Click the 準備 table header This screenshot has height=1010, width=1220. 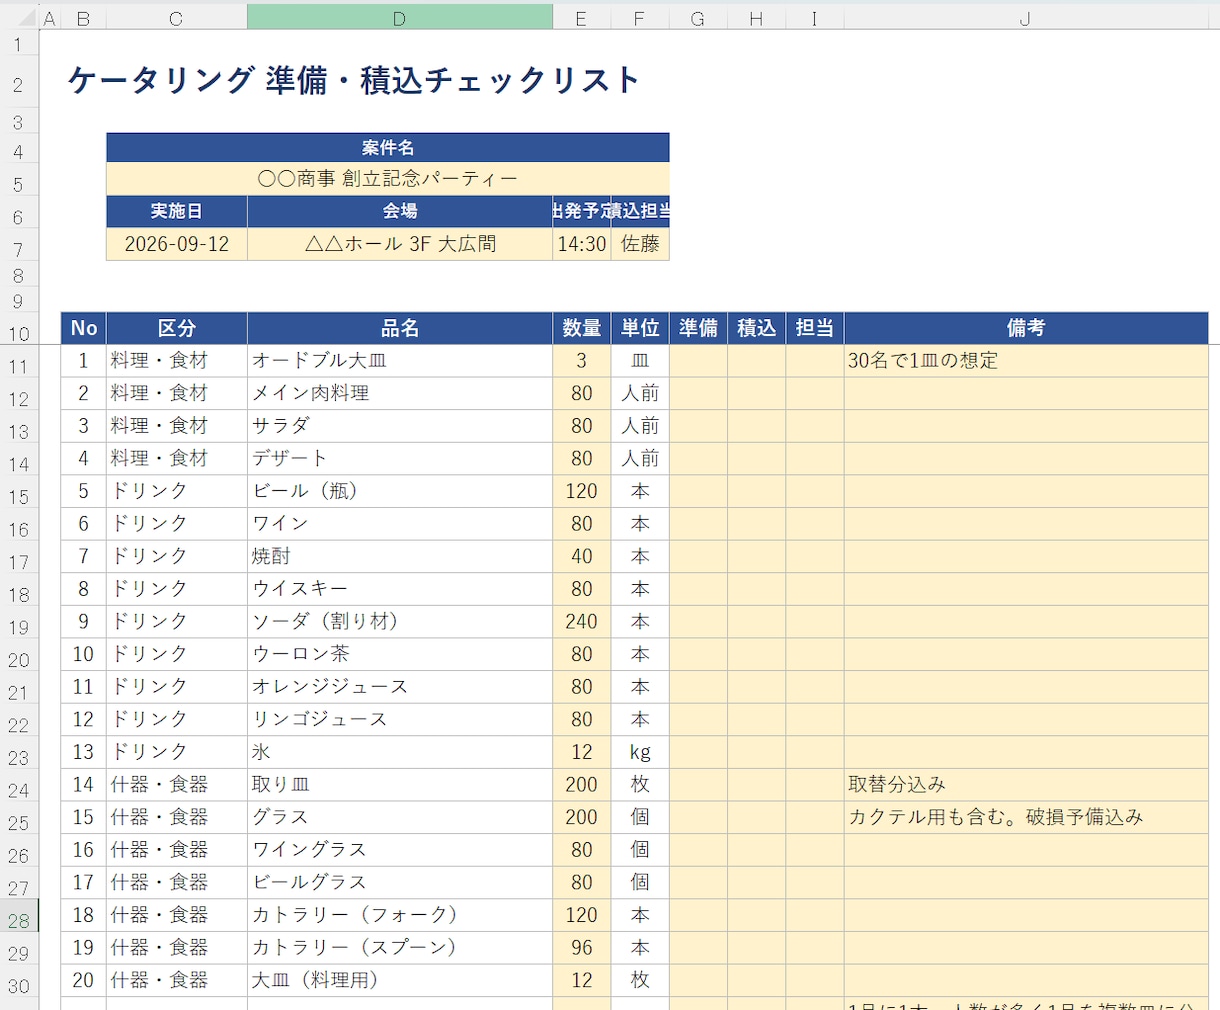point(698,328)
